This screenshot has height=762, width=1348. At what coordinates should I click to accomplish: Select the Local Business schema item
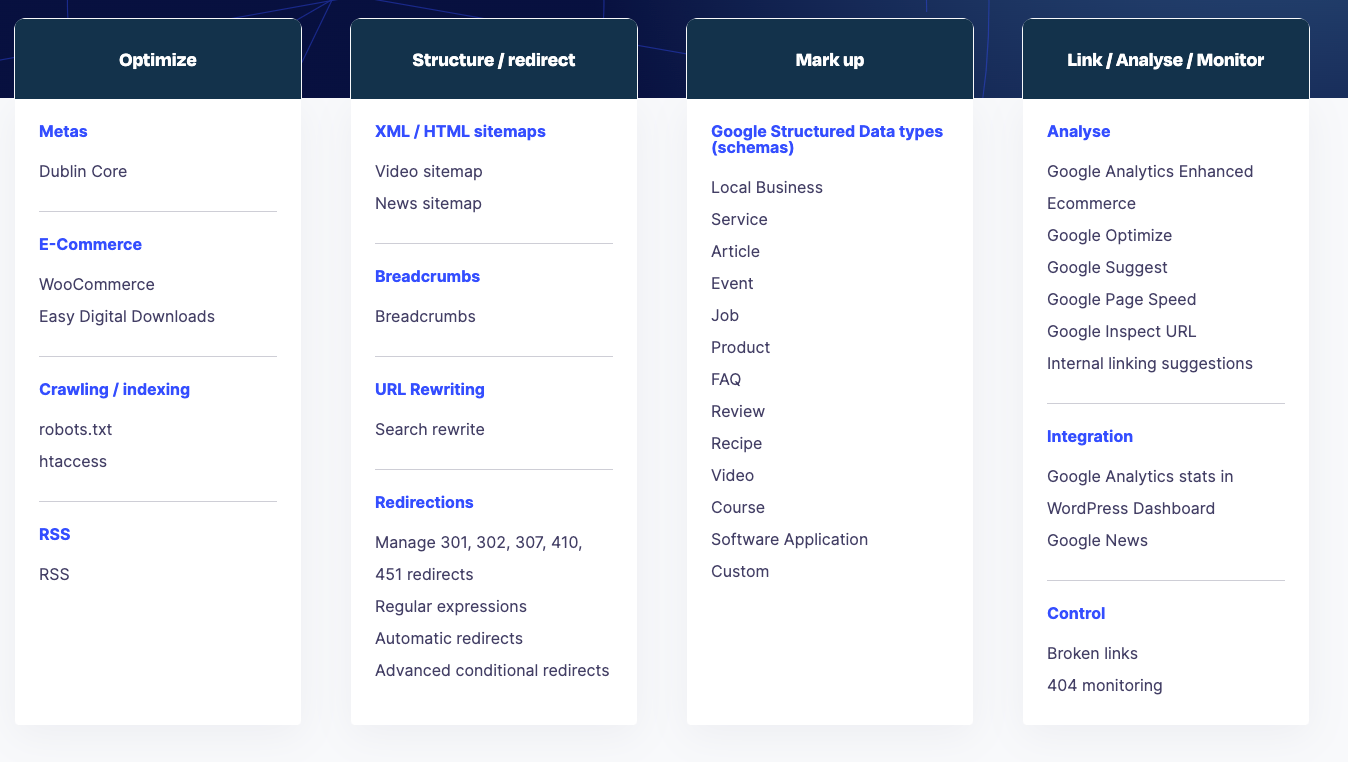tap(766, 187)
